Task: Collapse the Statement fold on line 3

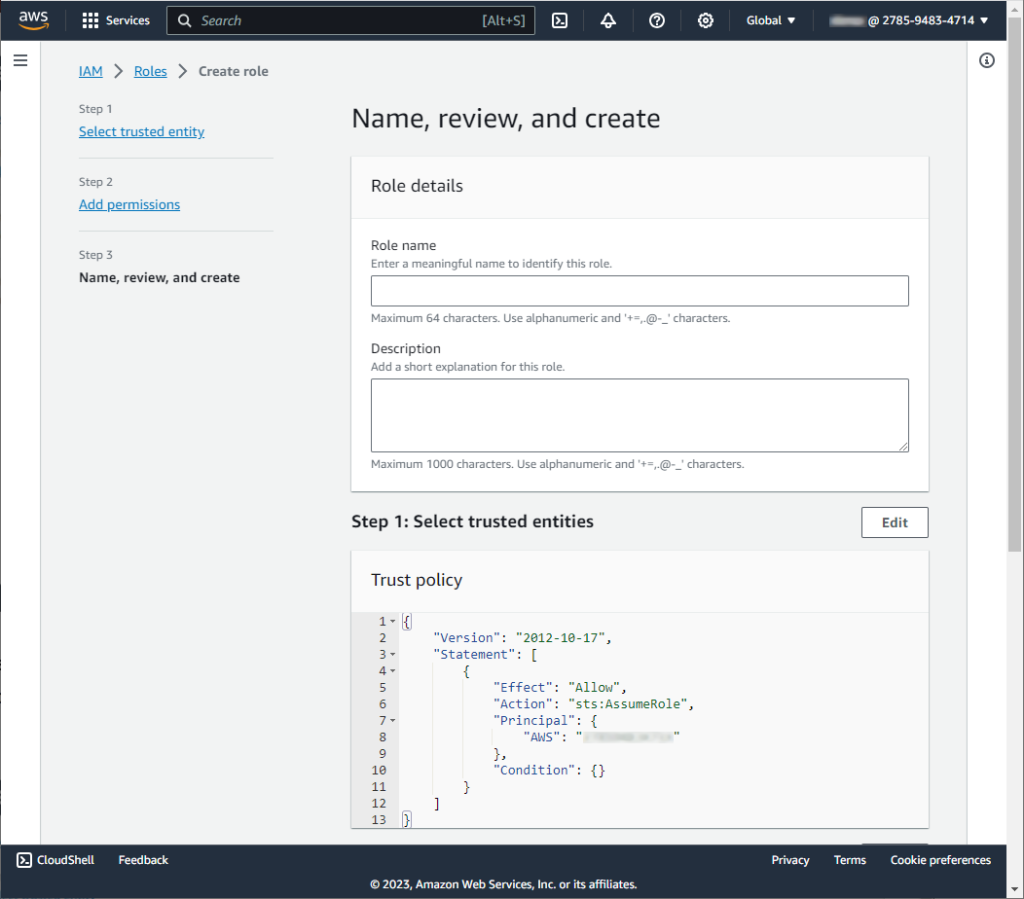Action: point(392,654)
